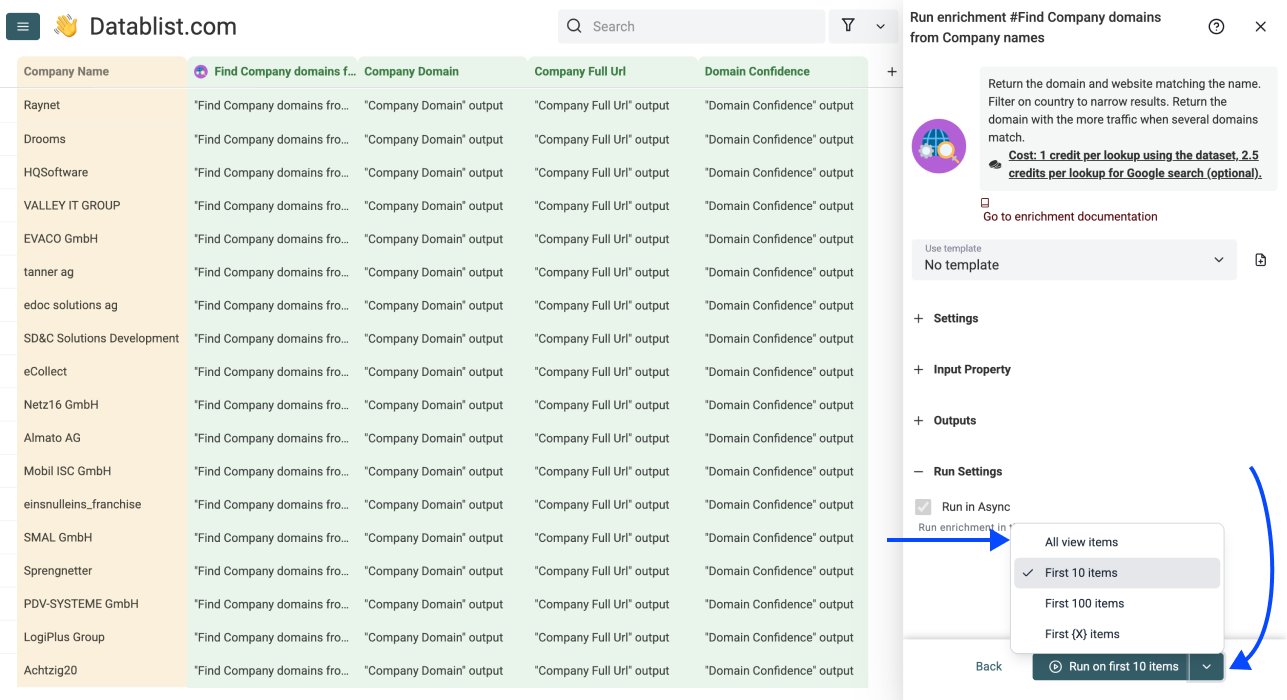Click Find Company domains cell for Almato AG

point(271,437)
